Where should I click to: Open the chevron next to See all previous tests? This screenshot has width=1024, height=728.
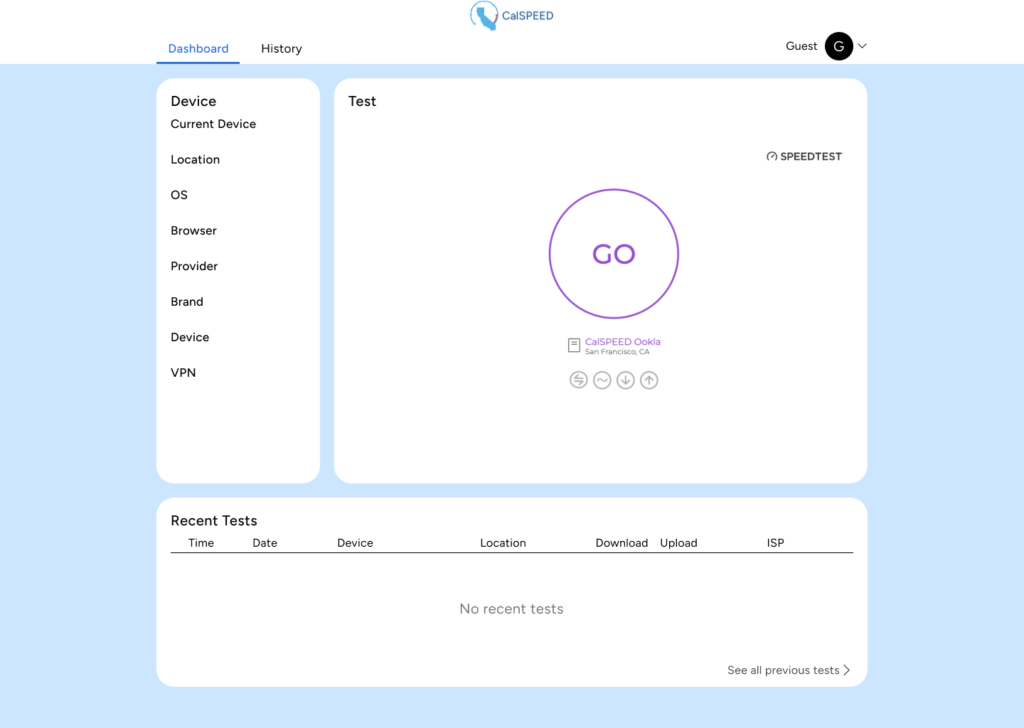tap(847, 670)
